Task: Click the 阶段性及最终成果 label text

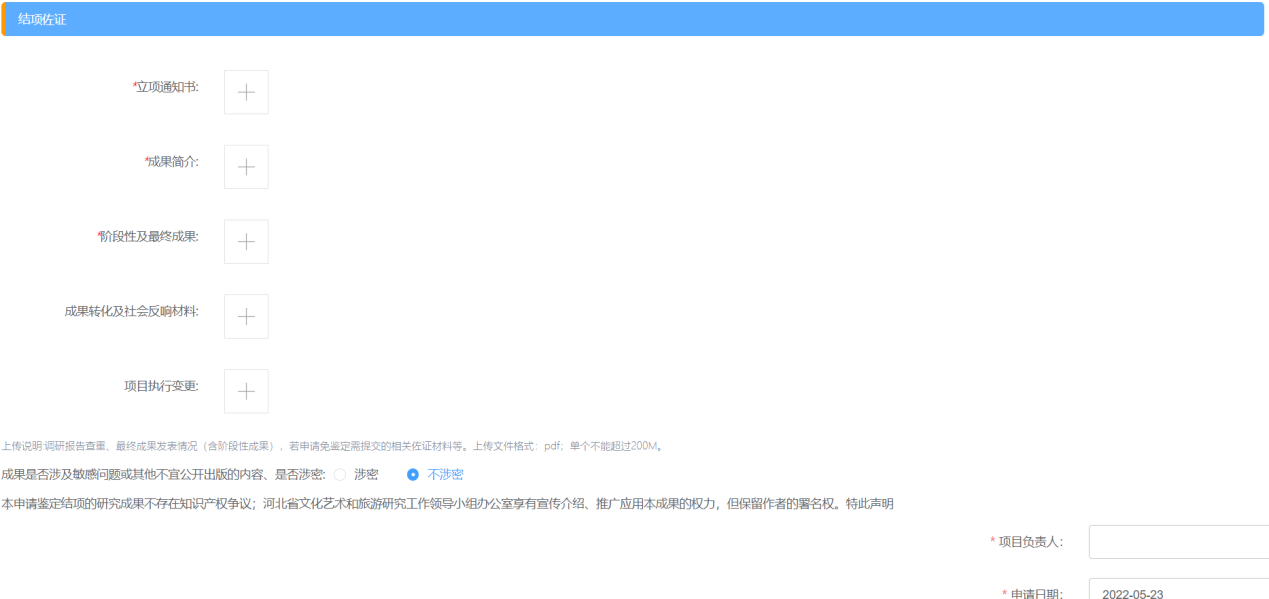Action: pyautogui.click(x=149, y=237)
